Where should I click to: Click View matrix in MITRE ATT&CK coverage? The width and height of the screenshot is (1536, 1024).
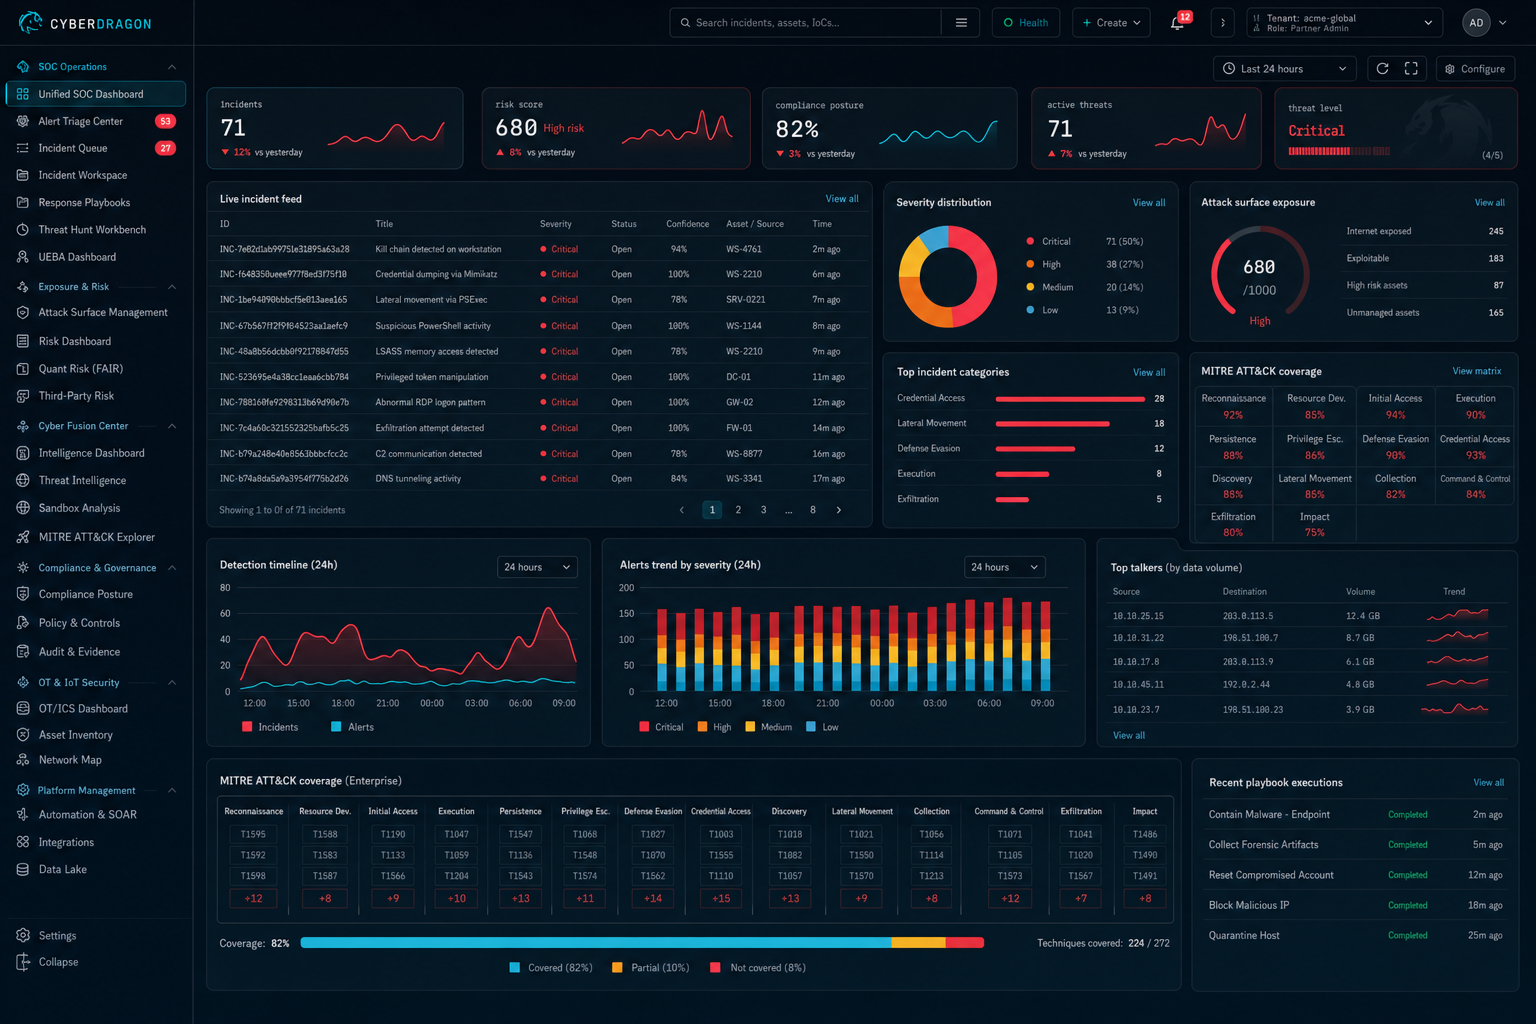1477,371
